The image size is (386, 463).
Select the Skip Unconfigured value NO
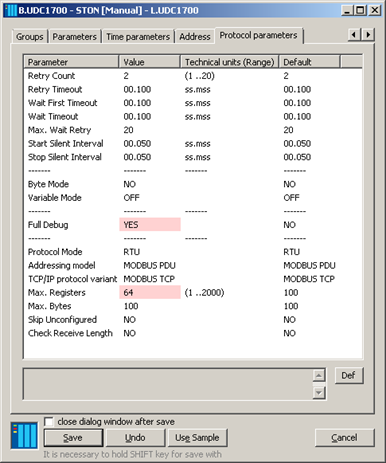(x=130, y=319)
